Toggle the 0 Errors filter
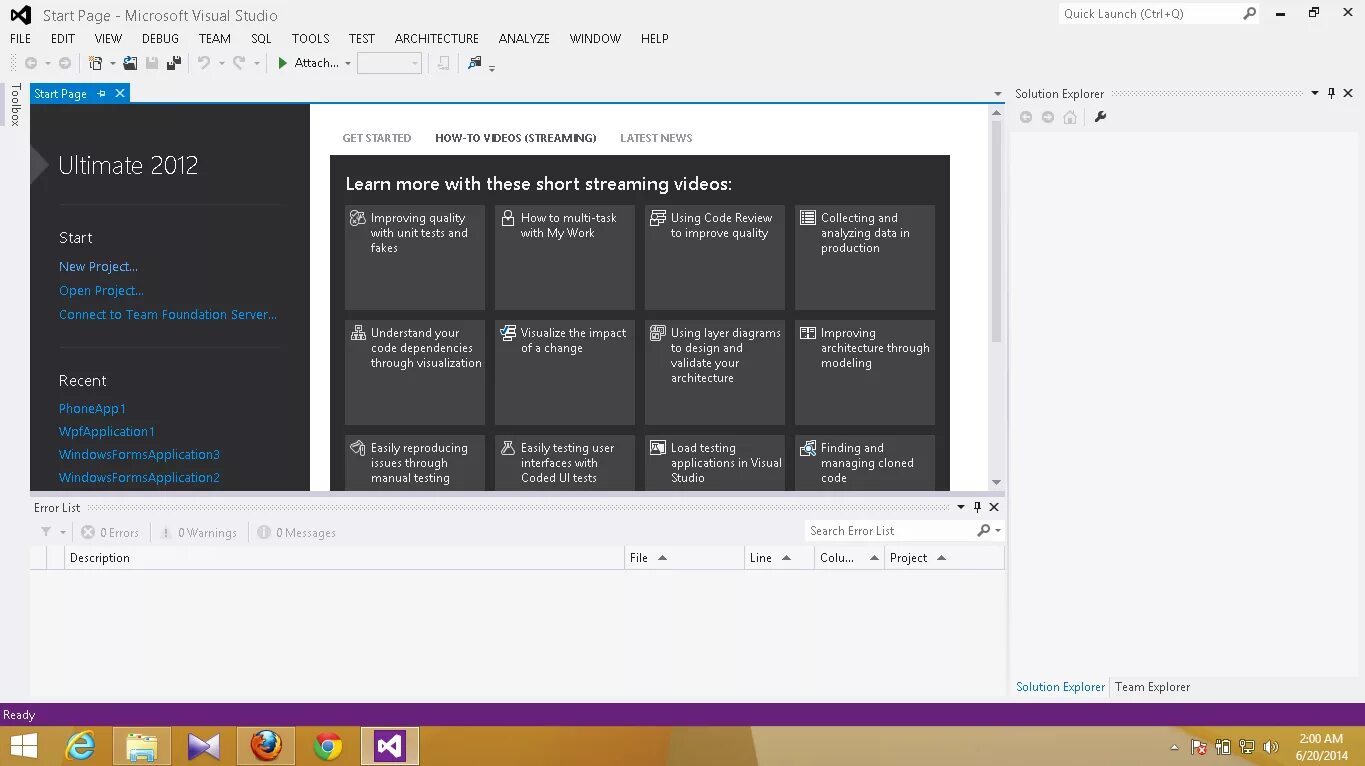The width and height of the screenshot is (1365, 766). [110, 533]
